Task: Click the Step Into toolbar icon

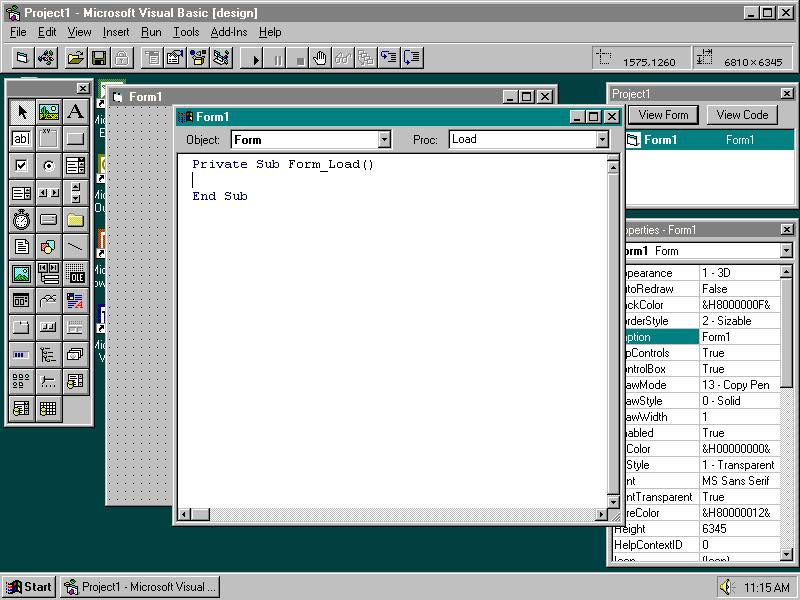Action: [x=389, y=58]
